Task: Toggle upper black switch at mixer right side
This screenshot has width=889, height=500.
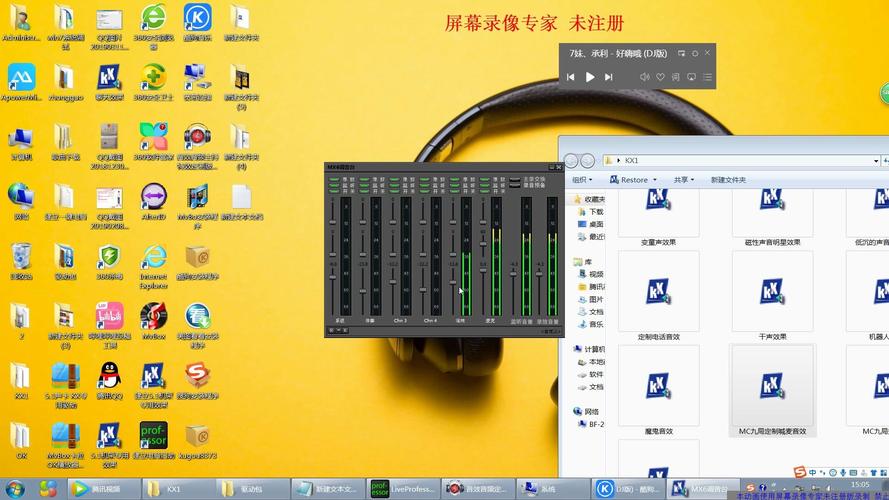Action: [515, 180]
